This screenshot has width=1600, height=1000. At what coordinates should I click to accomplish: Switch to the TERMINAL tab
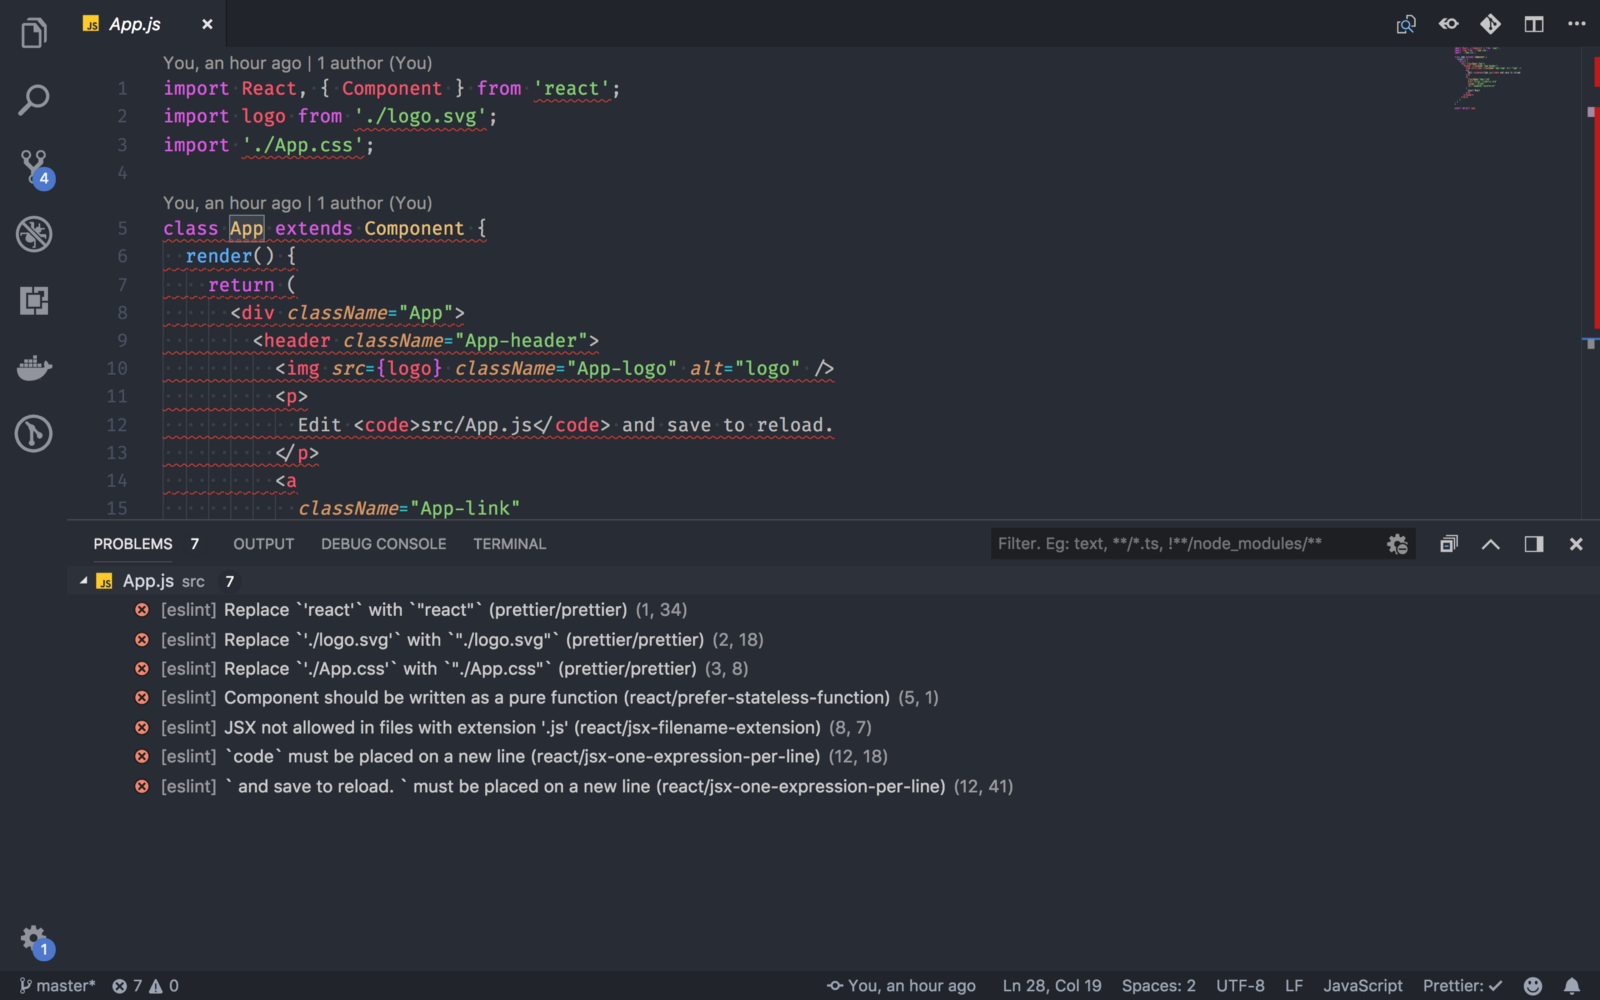509,544
